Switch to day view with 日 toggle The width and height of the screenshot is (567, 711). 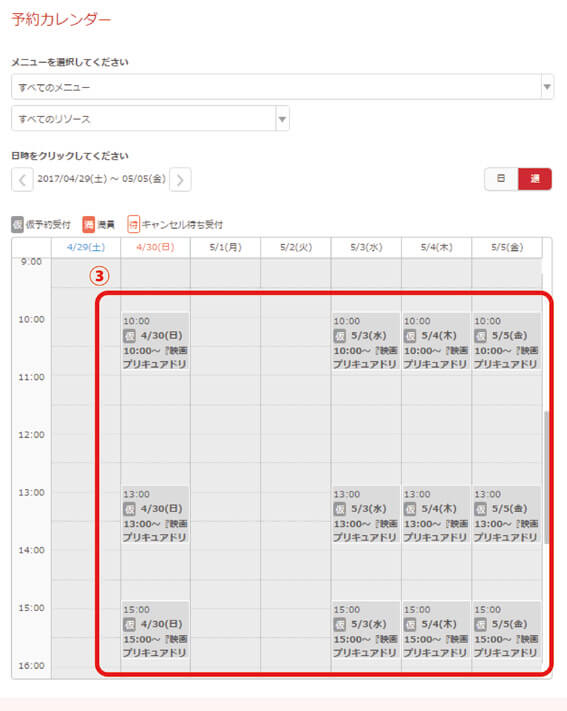[x=501, y=179]
